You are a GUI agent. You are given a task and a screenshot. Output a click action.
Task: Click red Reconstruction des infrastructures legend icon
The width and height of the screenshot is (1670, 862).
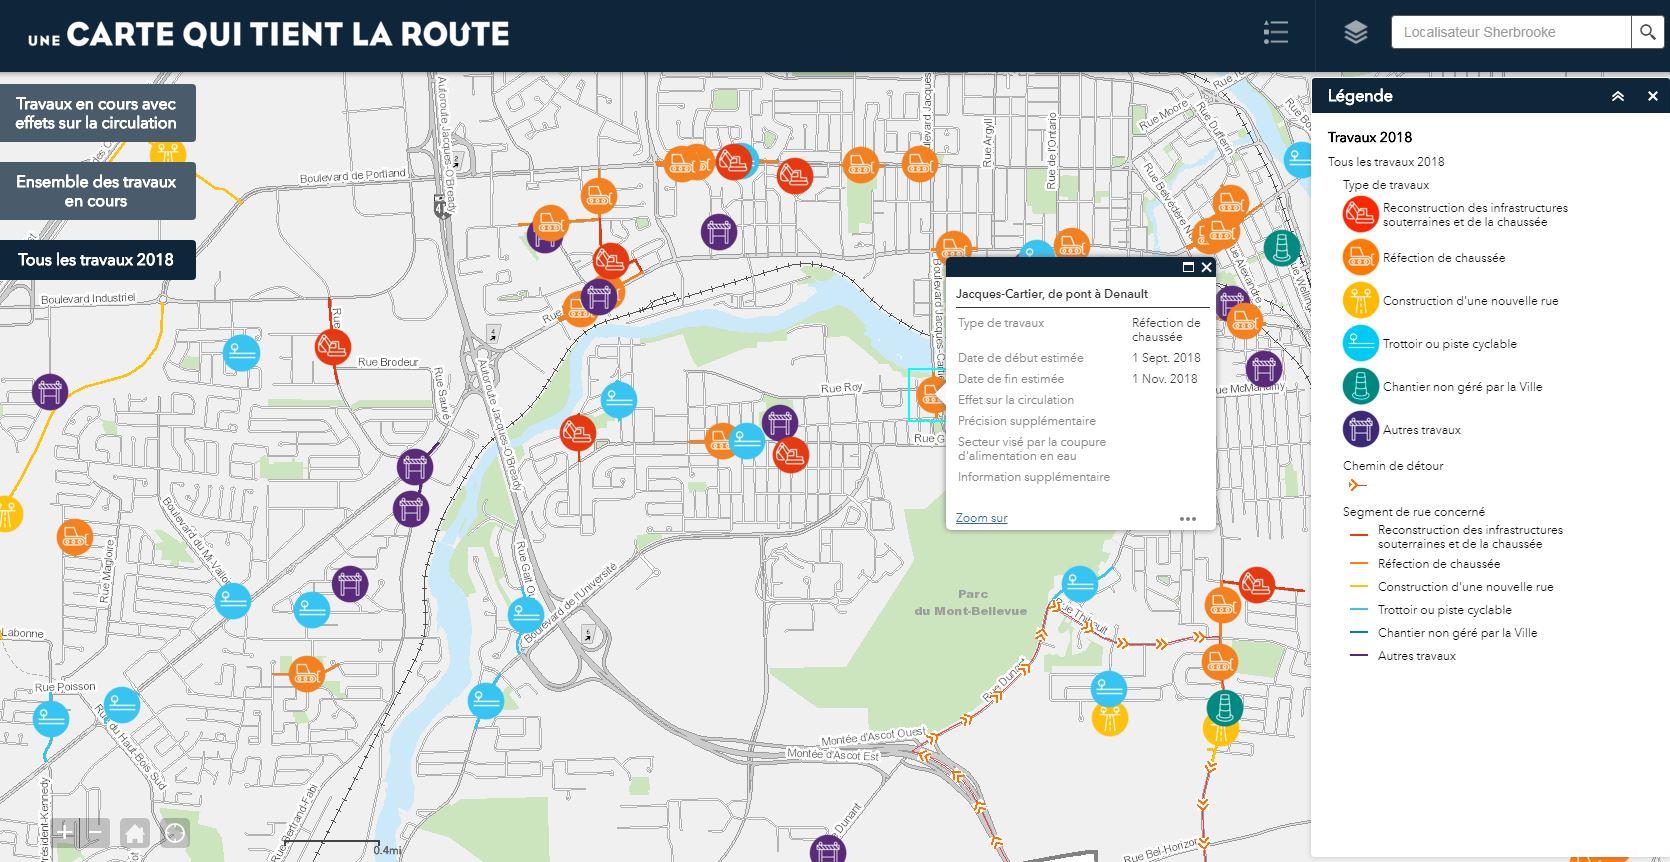coord(1360,215)
